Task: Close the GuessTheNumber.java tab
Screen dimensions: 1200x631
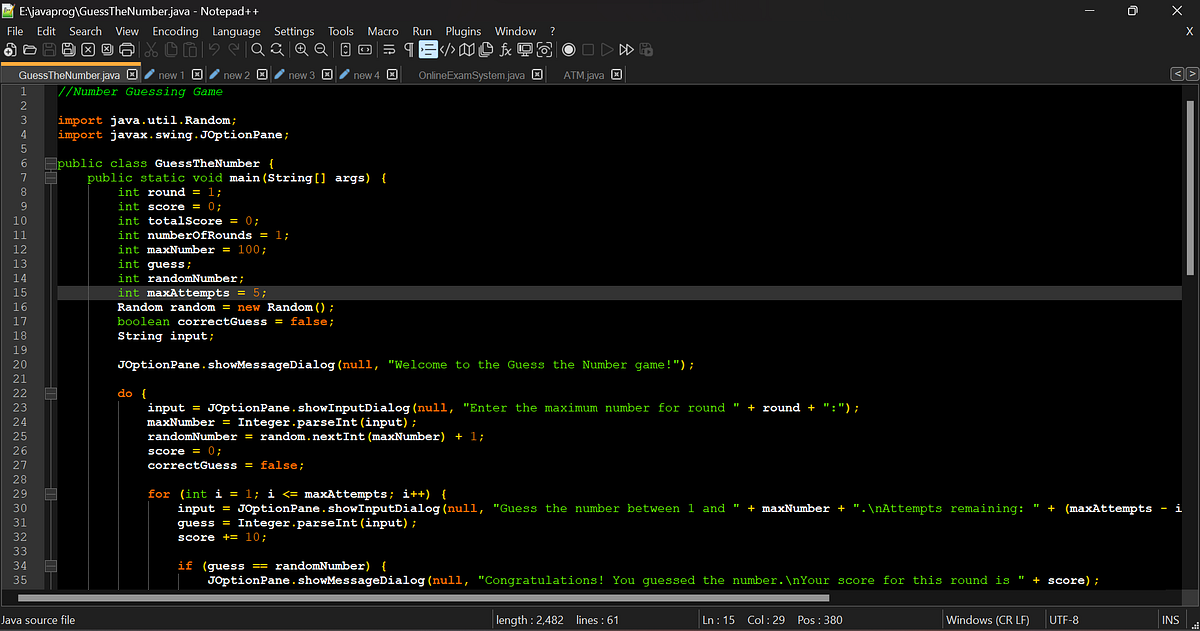Action: 132,75
